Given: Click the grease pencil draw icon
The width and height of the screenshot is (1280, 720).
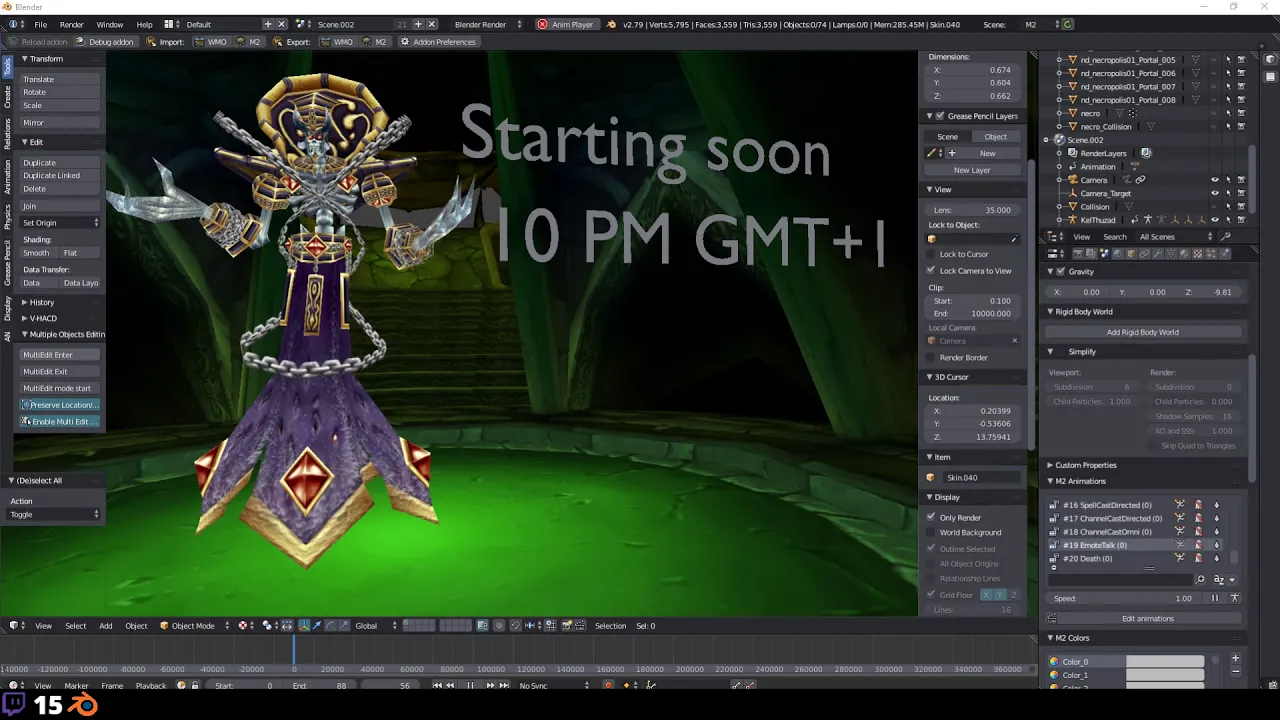Looking at the screenshot, I should click(932, 153).
